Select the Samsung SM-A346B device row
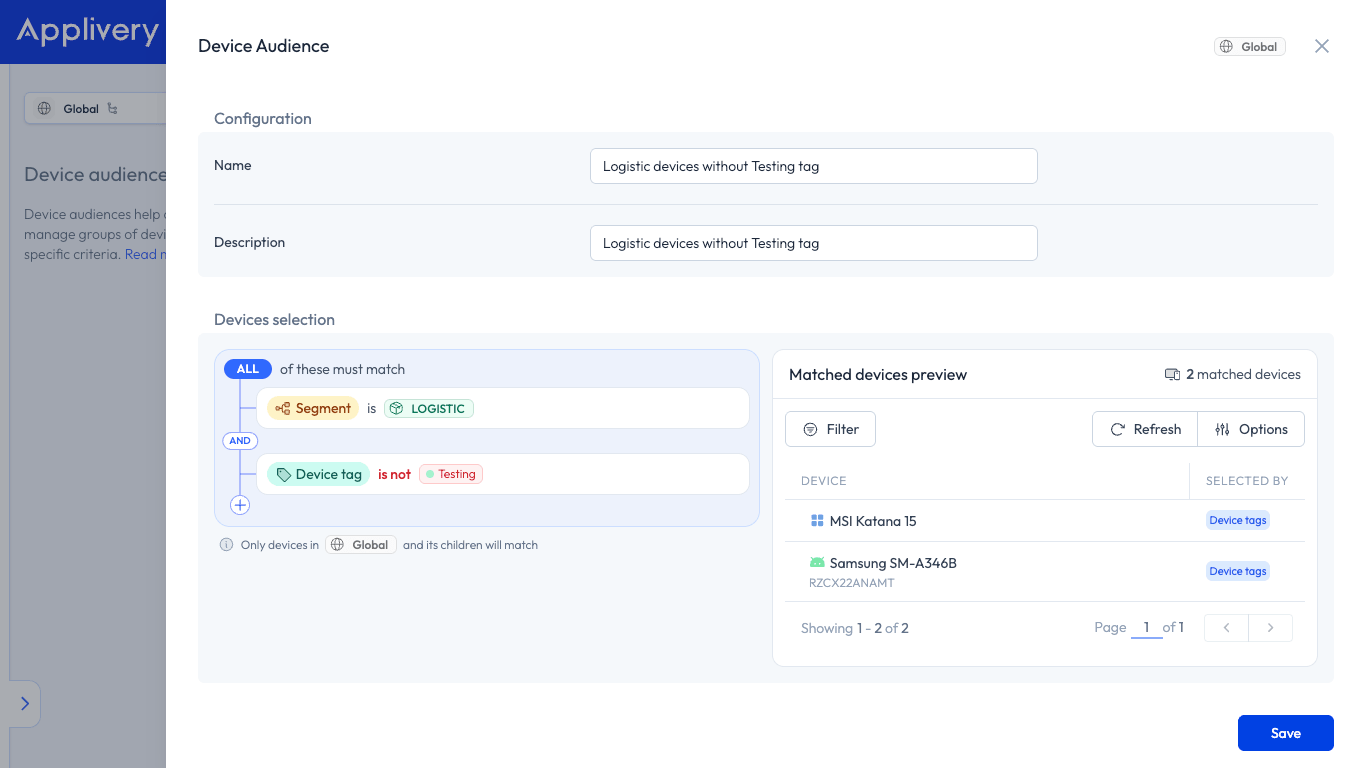1366x768 pixels. point(1045,572)
